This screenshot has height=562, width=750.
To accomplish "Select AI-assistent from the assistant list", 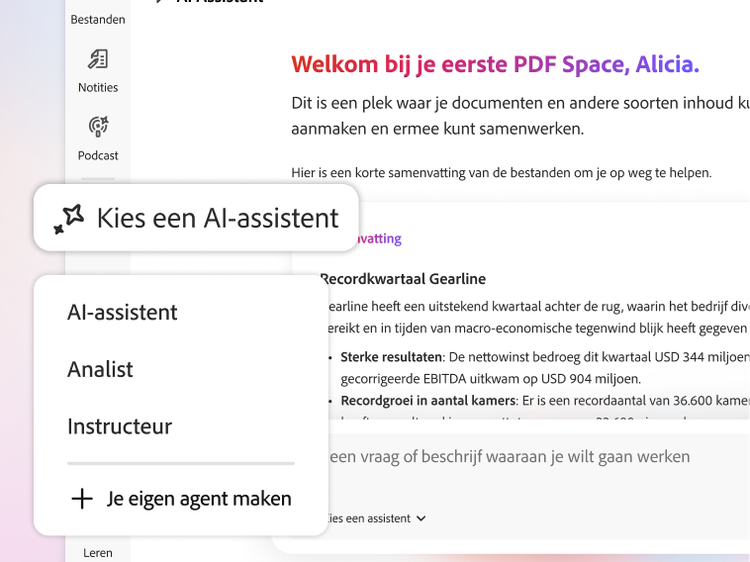I will pyautogui.click(x=122, y=312).
